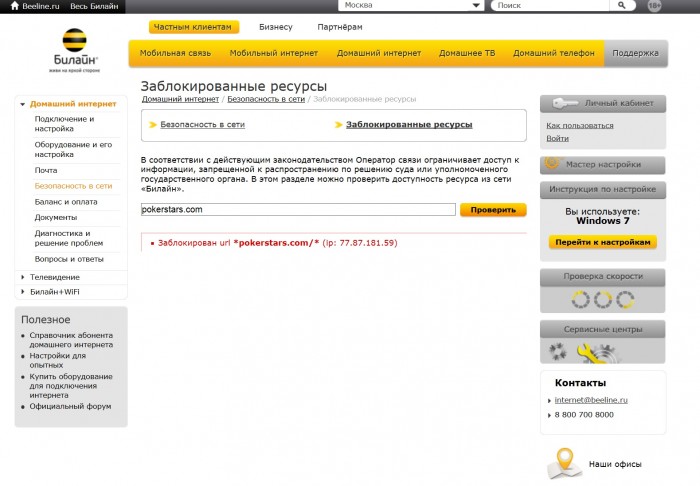Open Оборудование и его настройка sidebar item
The height and width of the screenshot is (486, 700).
[73, 150]
